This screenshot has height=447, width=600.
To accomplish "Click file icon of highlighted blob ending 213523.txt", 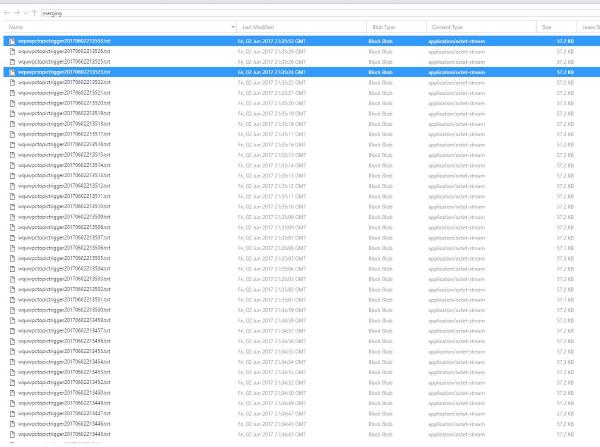I will tap(11, 72).
